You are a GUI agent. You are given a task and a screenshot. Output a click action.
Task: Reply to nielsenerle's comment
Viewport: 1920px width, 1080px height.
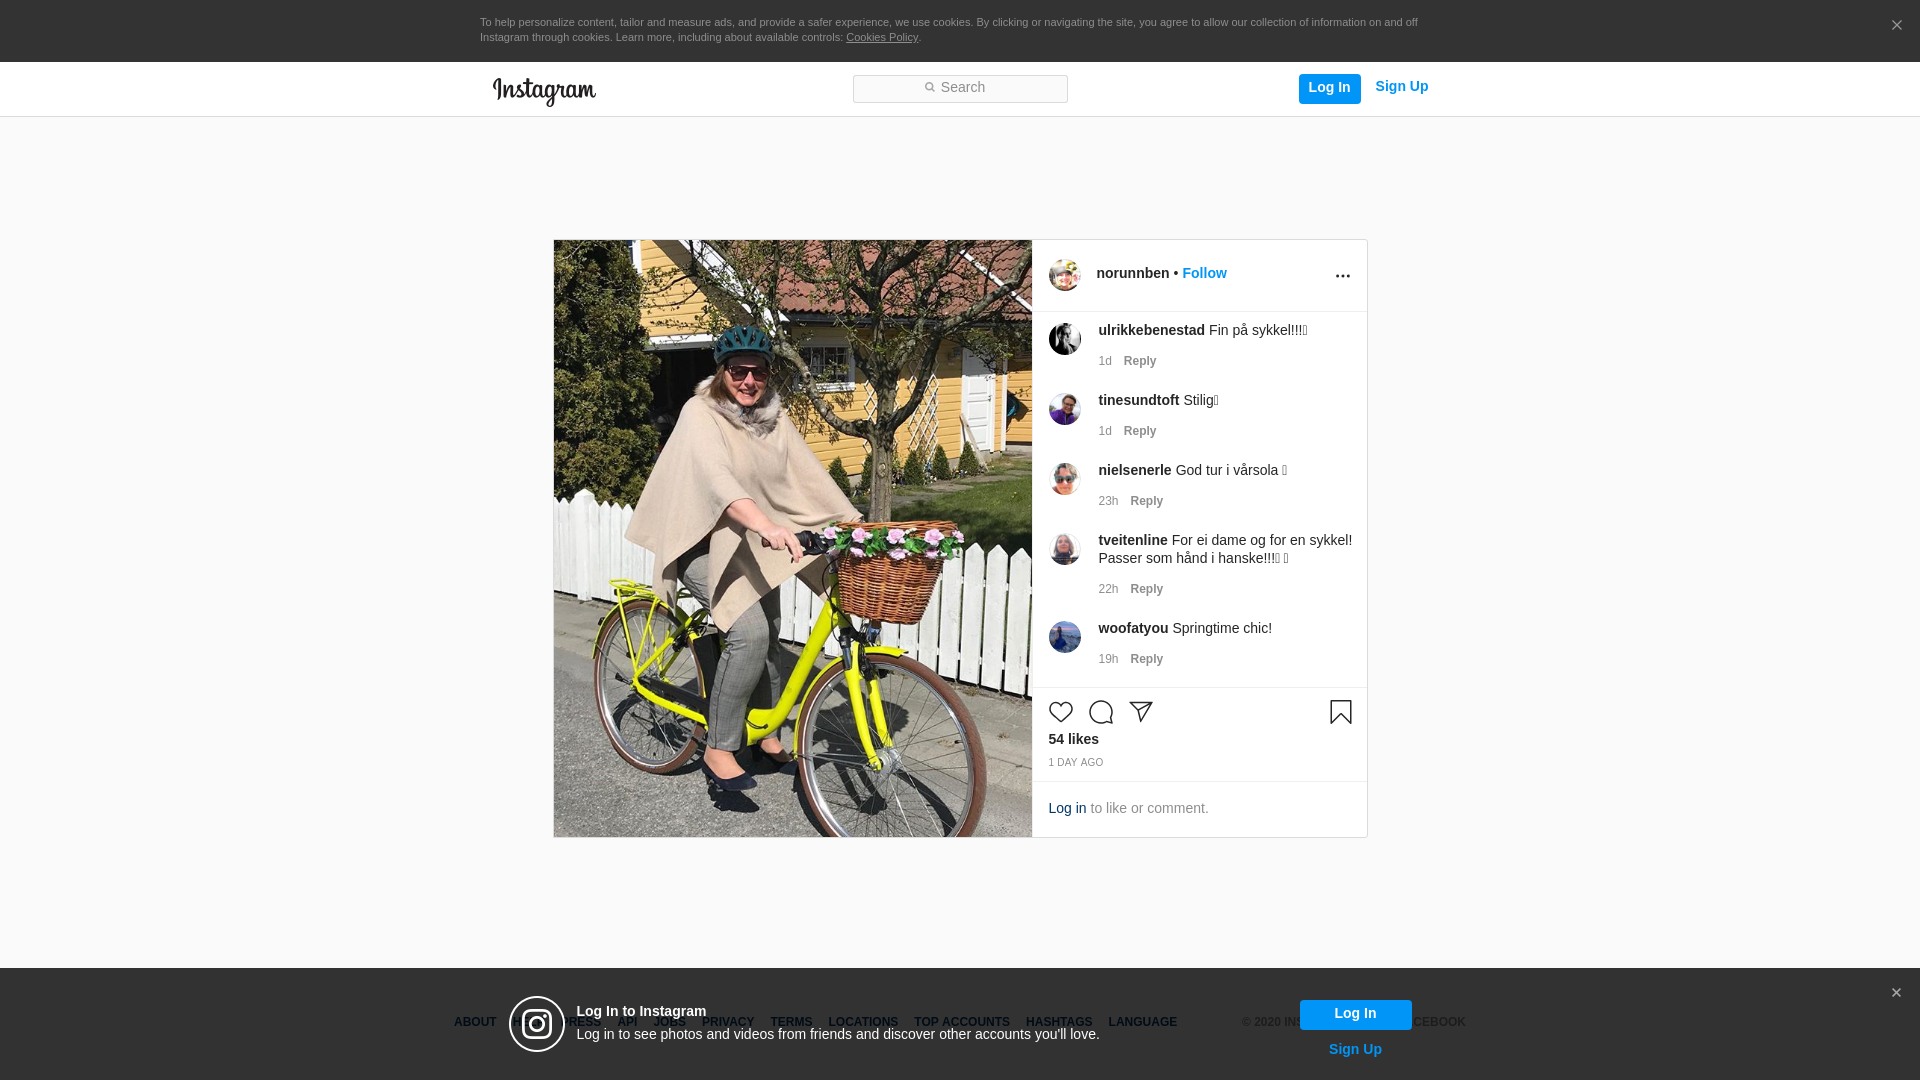click(x=1147, y=501)
